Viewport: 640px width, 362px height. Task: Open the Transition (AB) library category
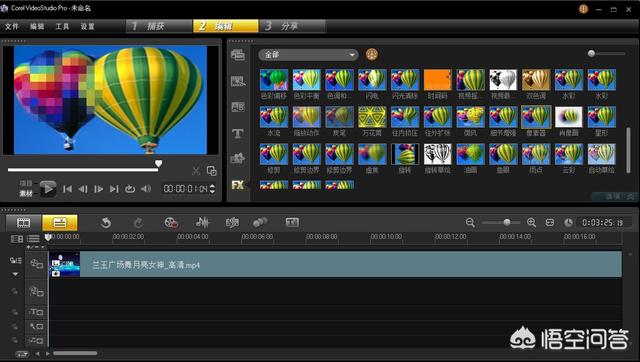click(x=238, y=107)
